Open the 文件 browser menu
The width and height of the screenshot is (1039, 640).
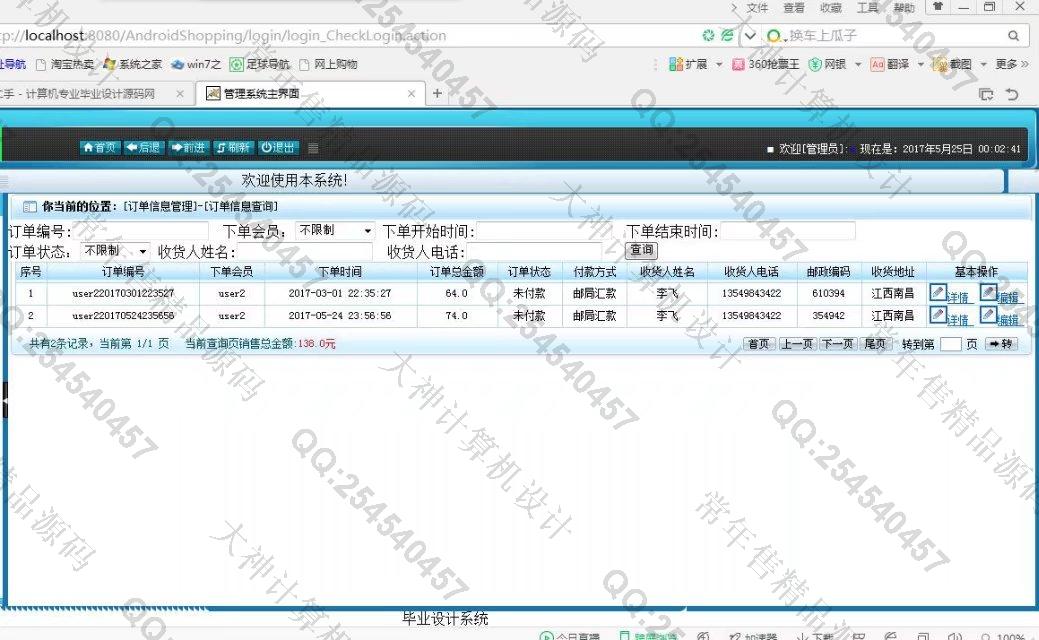[757, 8]
